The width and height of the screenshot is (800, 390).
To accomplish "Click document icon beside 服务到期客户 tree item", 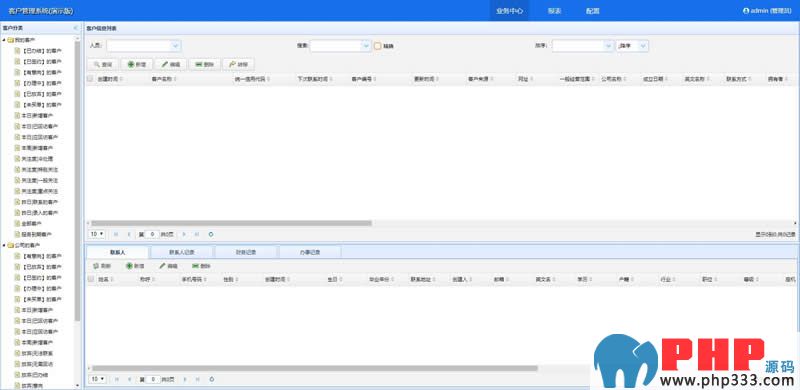I will click(17, 234).
